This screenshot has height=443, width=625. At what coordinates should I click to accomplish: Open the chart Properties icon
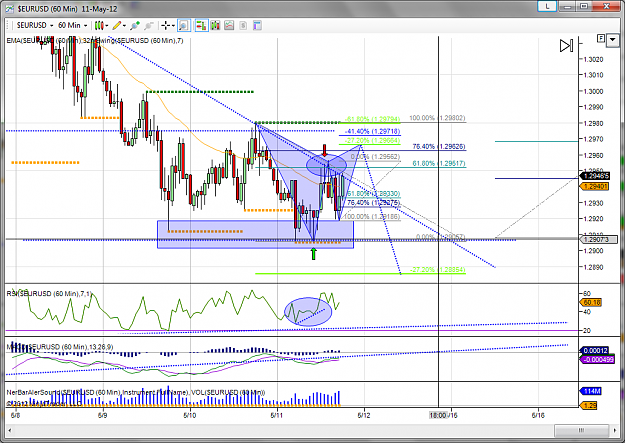257,26
